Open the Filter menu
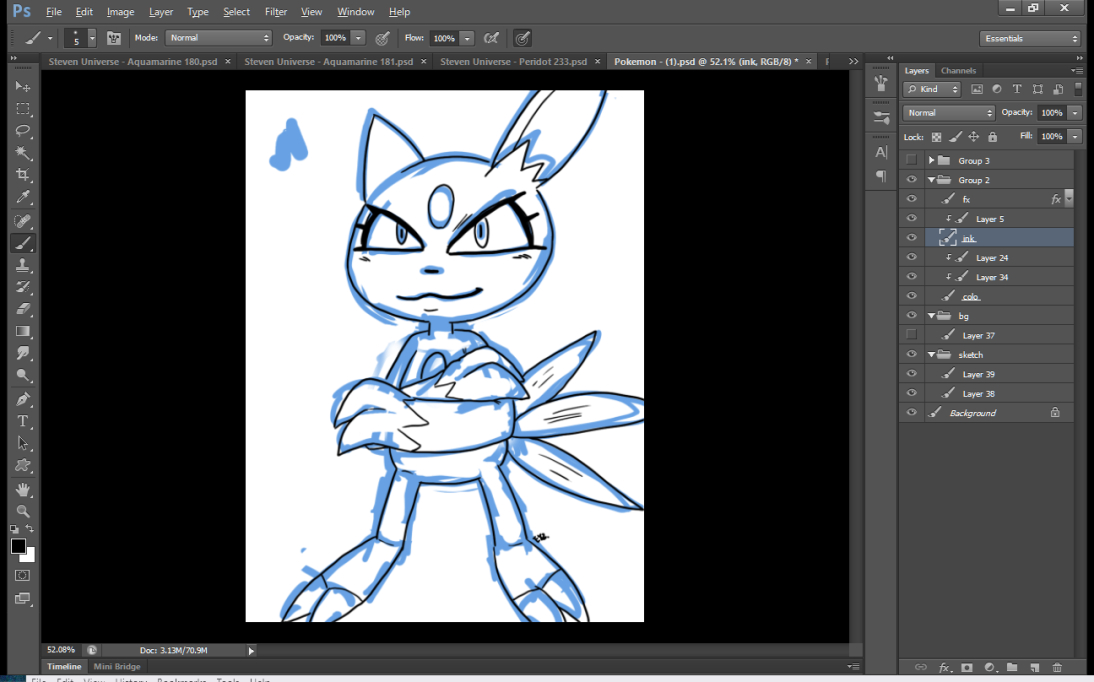Image resolution: width=1094 pixels, height=682 pixels. pyautogui.click(x=276, y=12)
